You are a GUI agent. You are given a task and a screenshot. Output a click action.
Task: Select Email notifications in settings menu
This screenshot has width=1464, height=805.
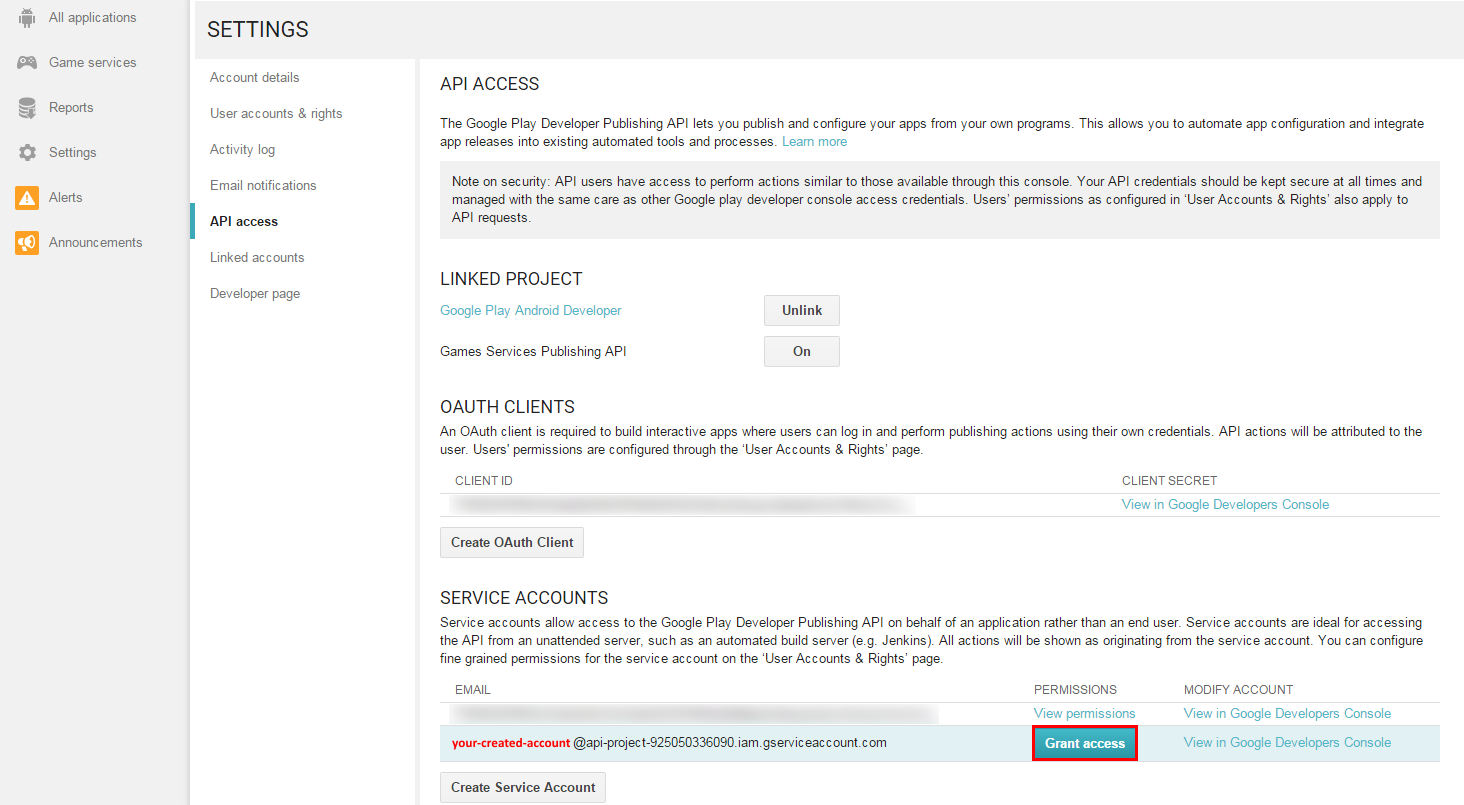263,185
